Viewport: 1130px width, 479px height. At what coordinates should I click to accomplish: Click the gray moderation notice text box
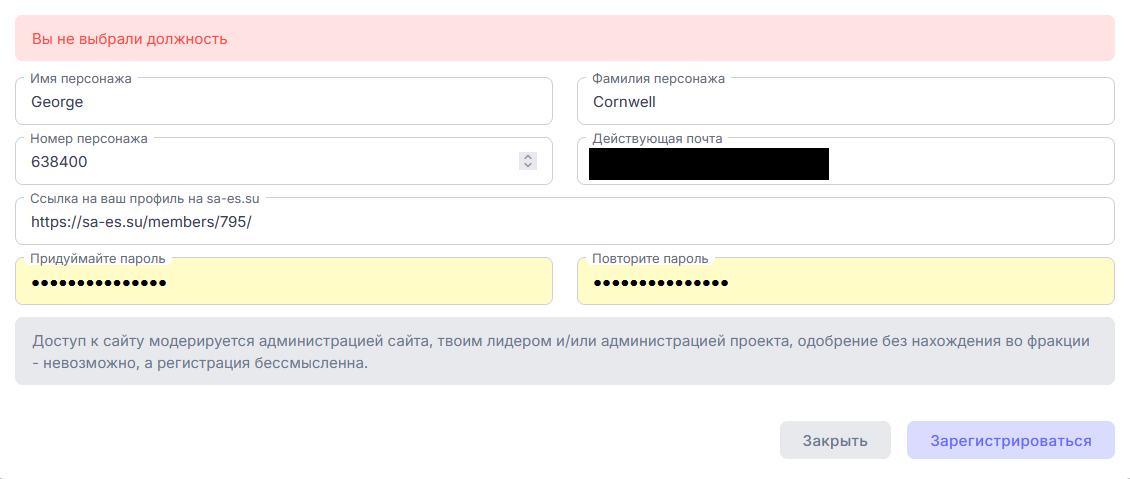565,352
